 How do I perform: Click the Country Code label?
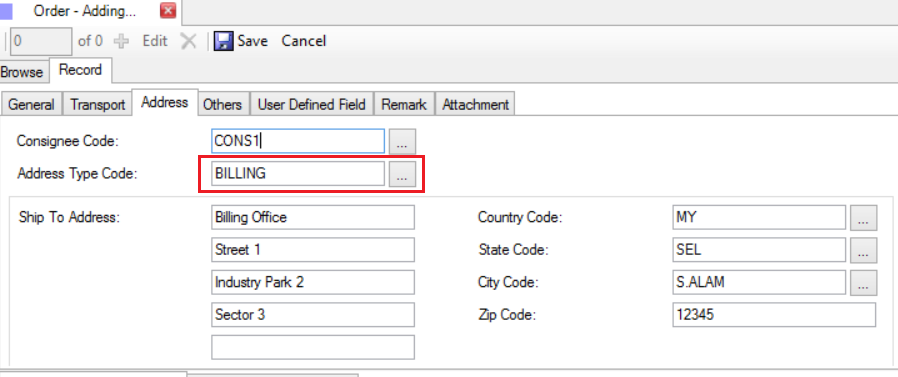pyautogui.click(x=521, y=218)
